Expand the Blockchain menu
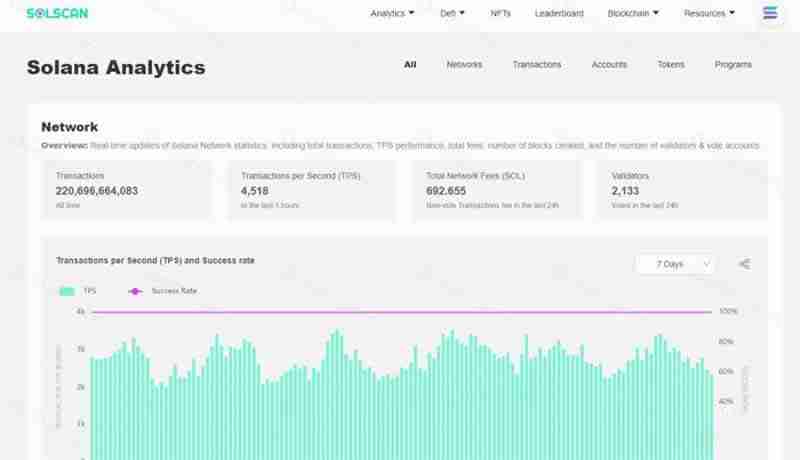 pyautogui.click(x=633, y=14)
